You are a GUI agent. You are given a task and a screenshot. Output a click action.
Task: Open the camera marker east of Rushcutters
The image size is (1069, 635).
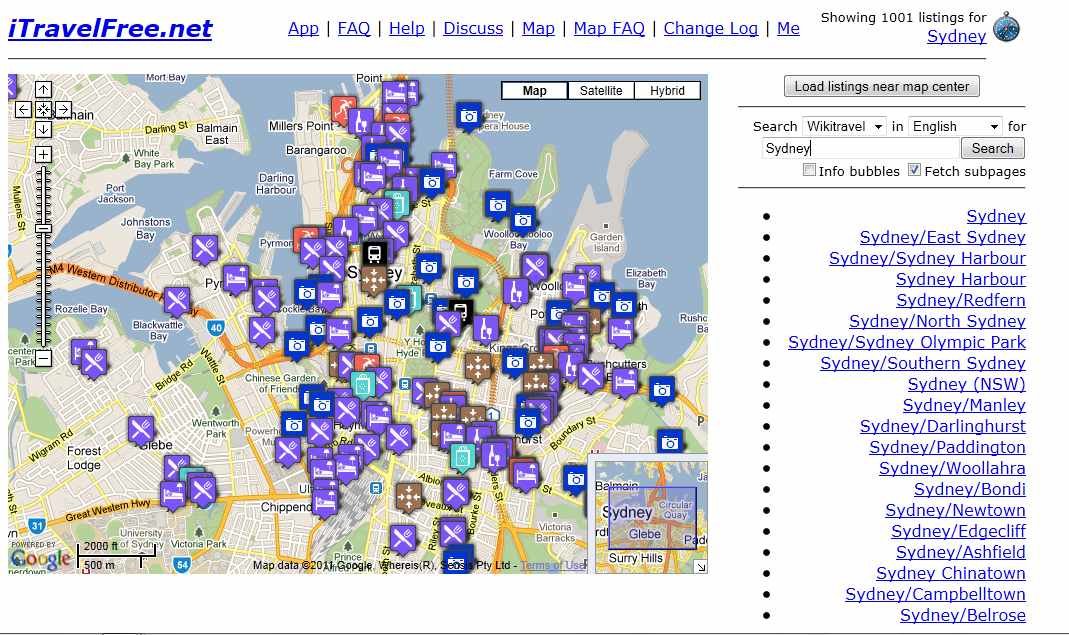coord(661,390)
